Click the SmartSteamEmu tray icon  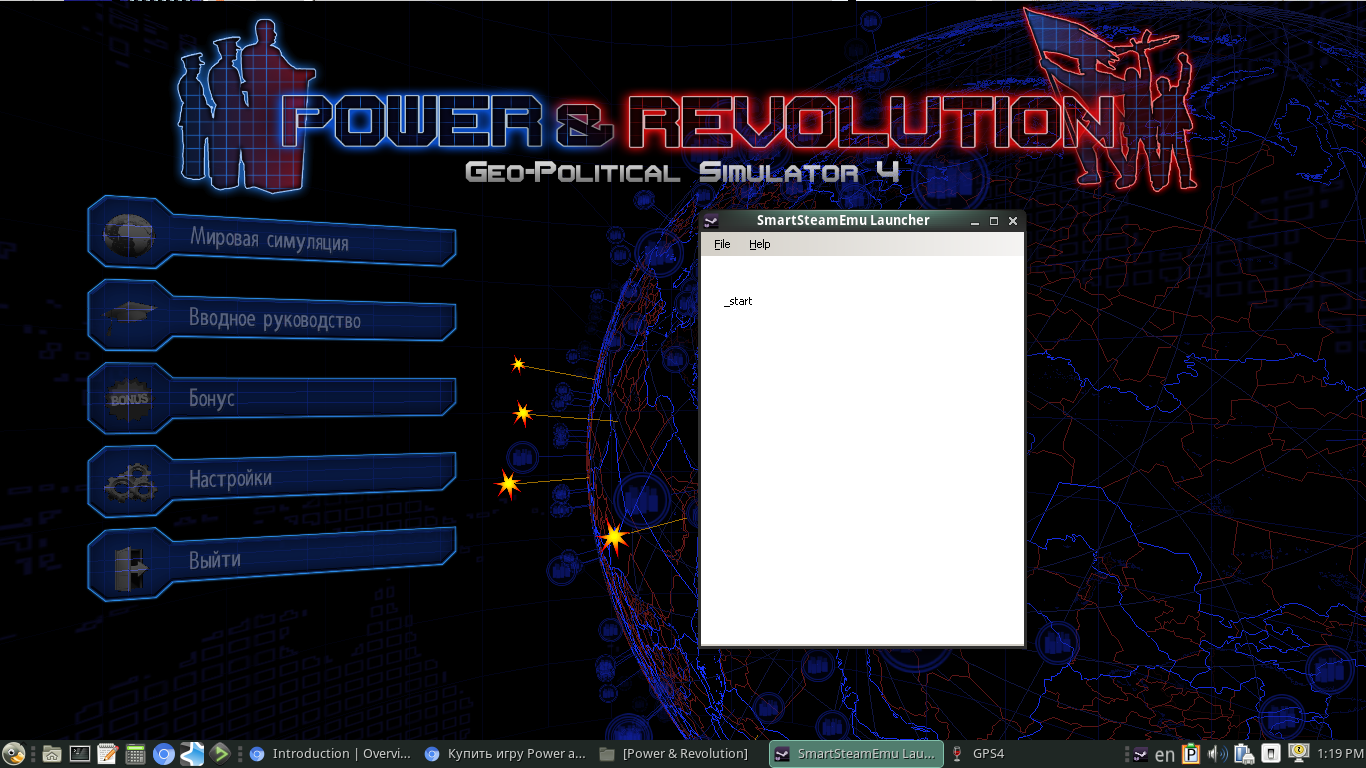point(1140,754)
